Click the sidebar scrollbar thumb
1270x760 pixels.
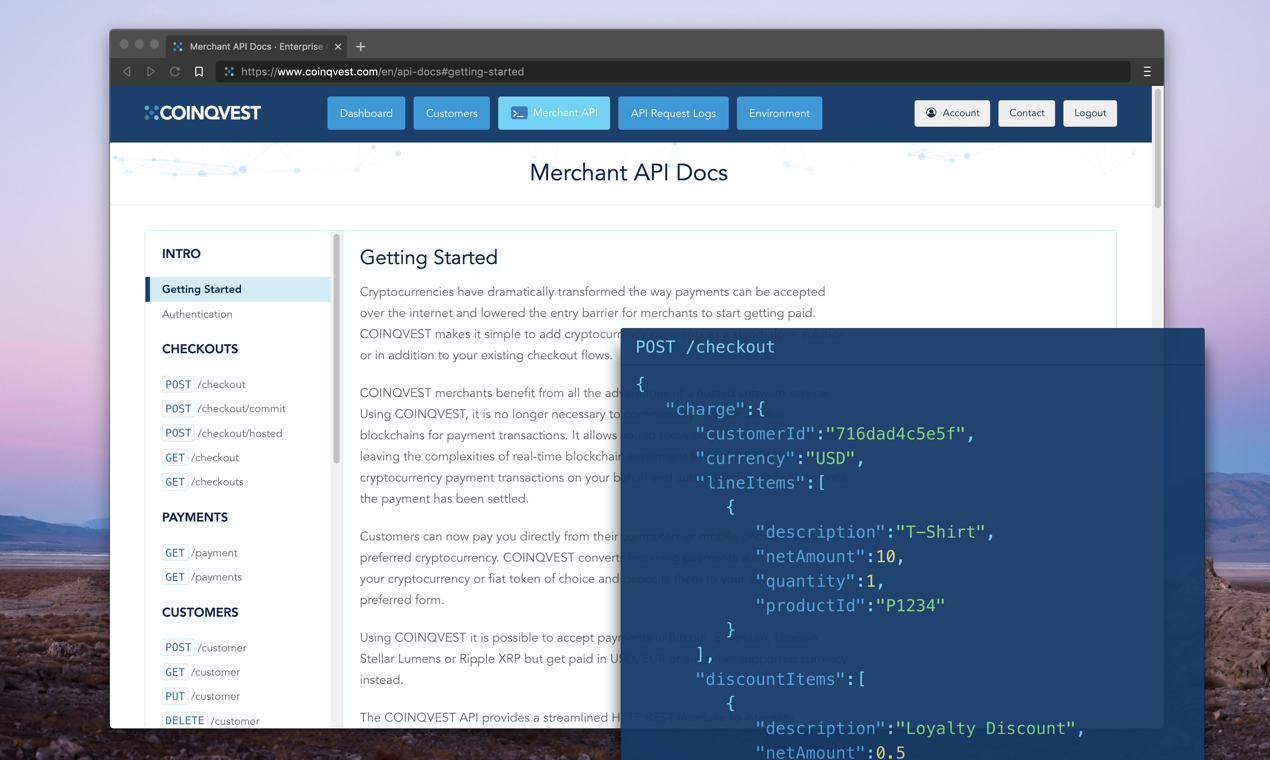(x=336, y=348)
